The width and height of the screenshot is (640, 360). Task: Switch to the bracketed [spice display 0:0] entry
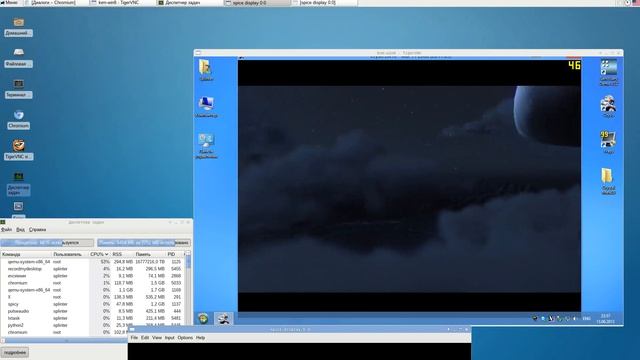point(324,2)
